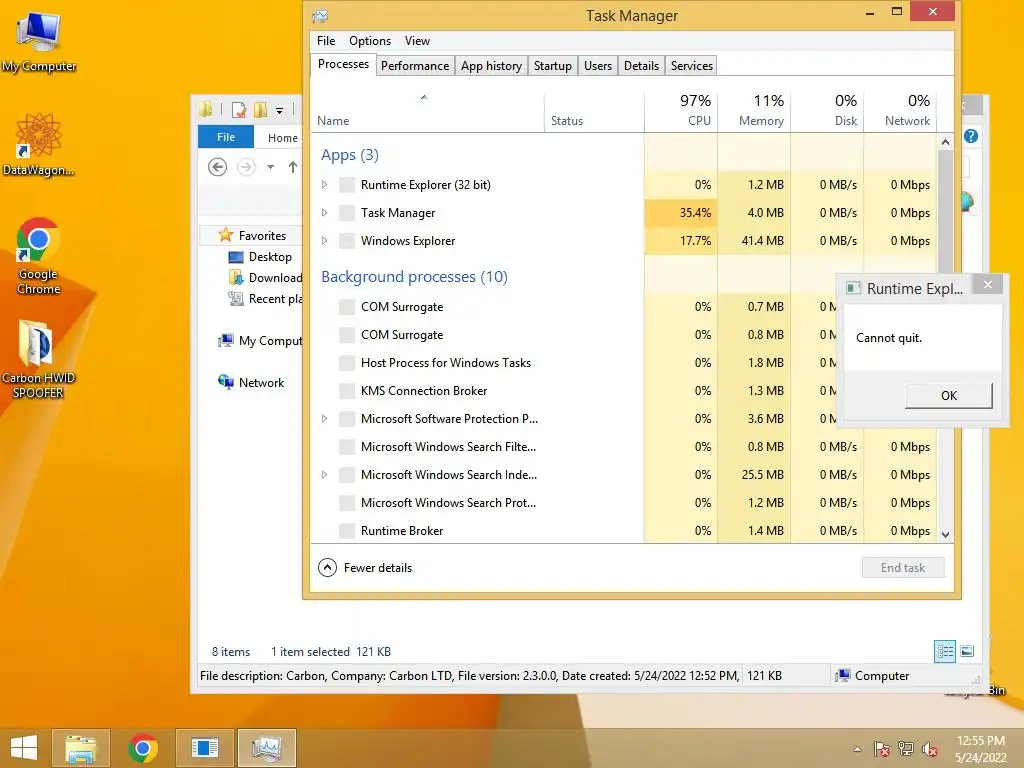The image size is (1024, 768).
Task: Click the Windows Start button
Action: (x=24, y=748)
